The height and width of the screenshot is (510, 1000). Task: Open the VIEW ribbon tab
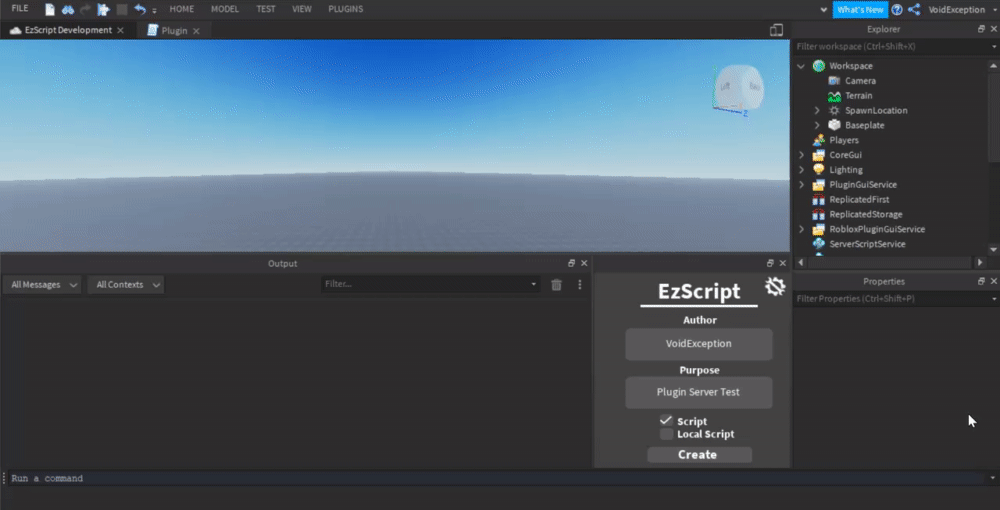click(x=302, y=9)
